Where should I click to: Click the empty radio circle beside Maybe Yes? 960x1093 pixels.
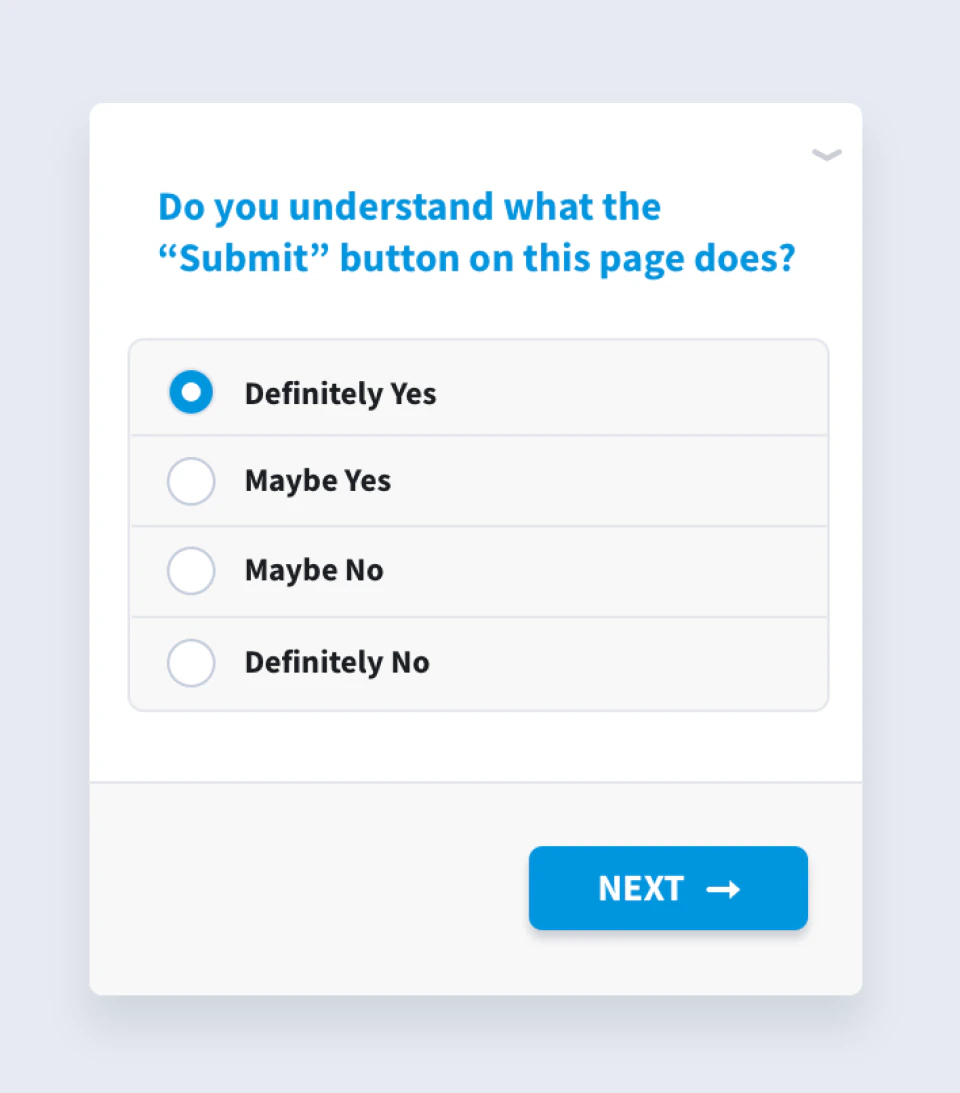click(191, 481)
